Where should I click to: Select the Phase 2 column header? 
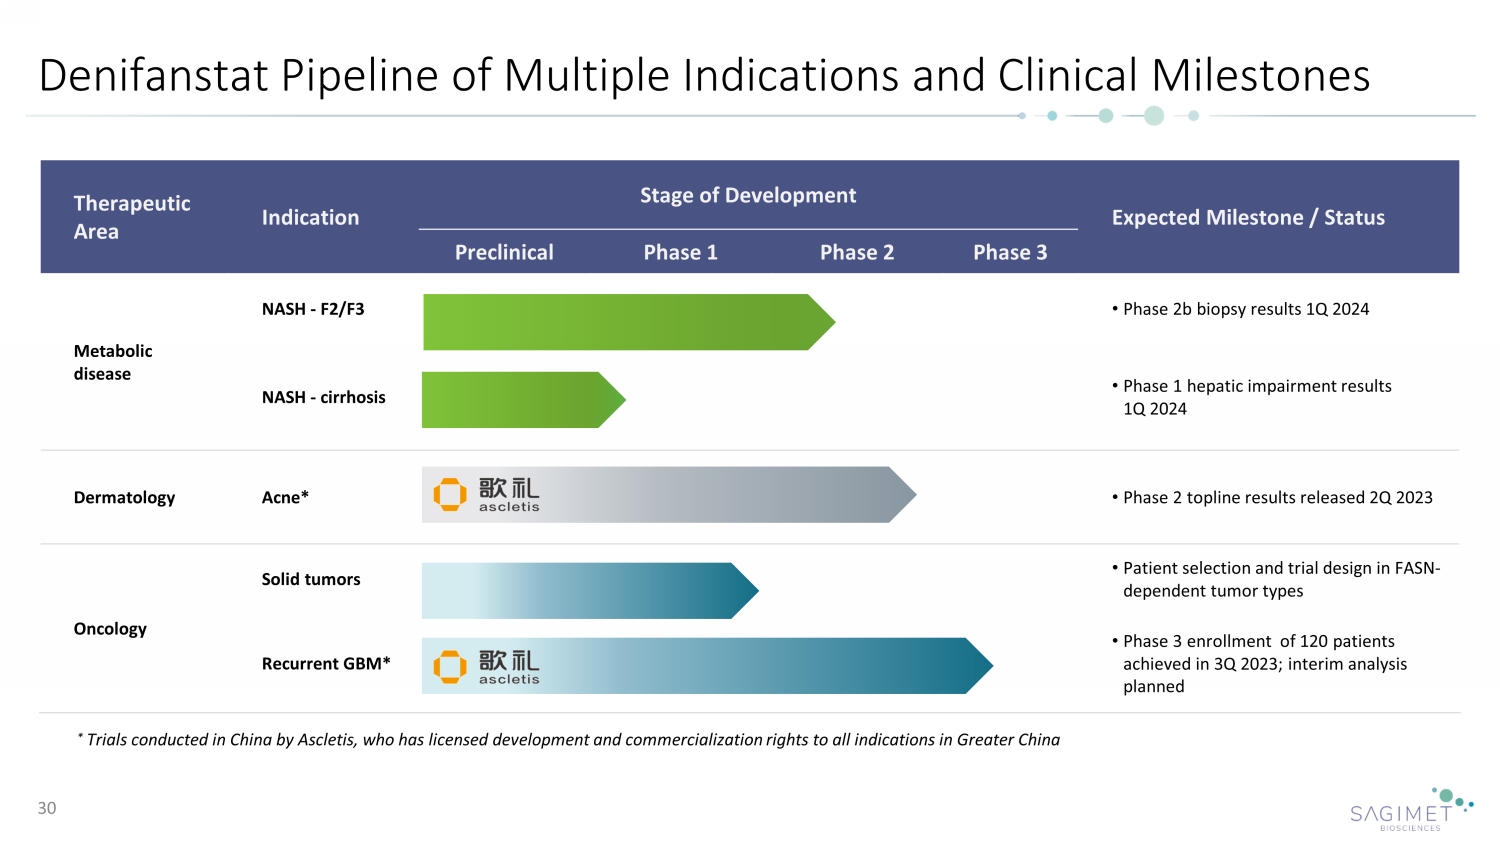pyautogui.click(x=856, y=253)
